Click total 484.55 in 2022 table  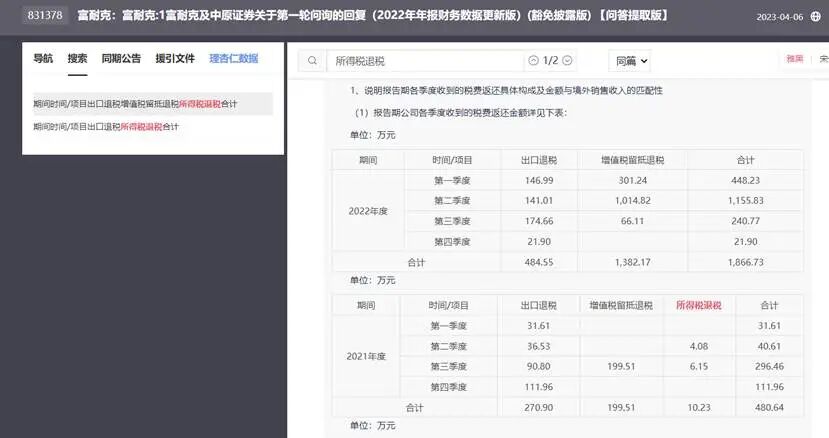(539, 262)
